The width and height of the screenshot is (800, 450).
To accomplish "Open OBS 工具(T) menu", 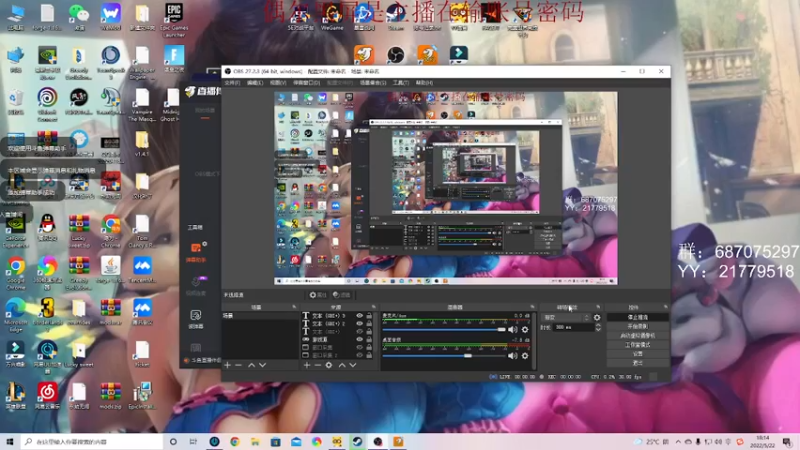I will [x=401, y=83].
